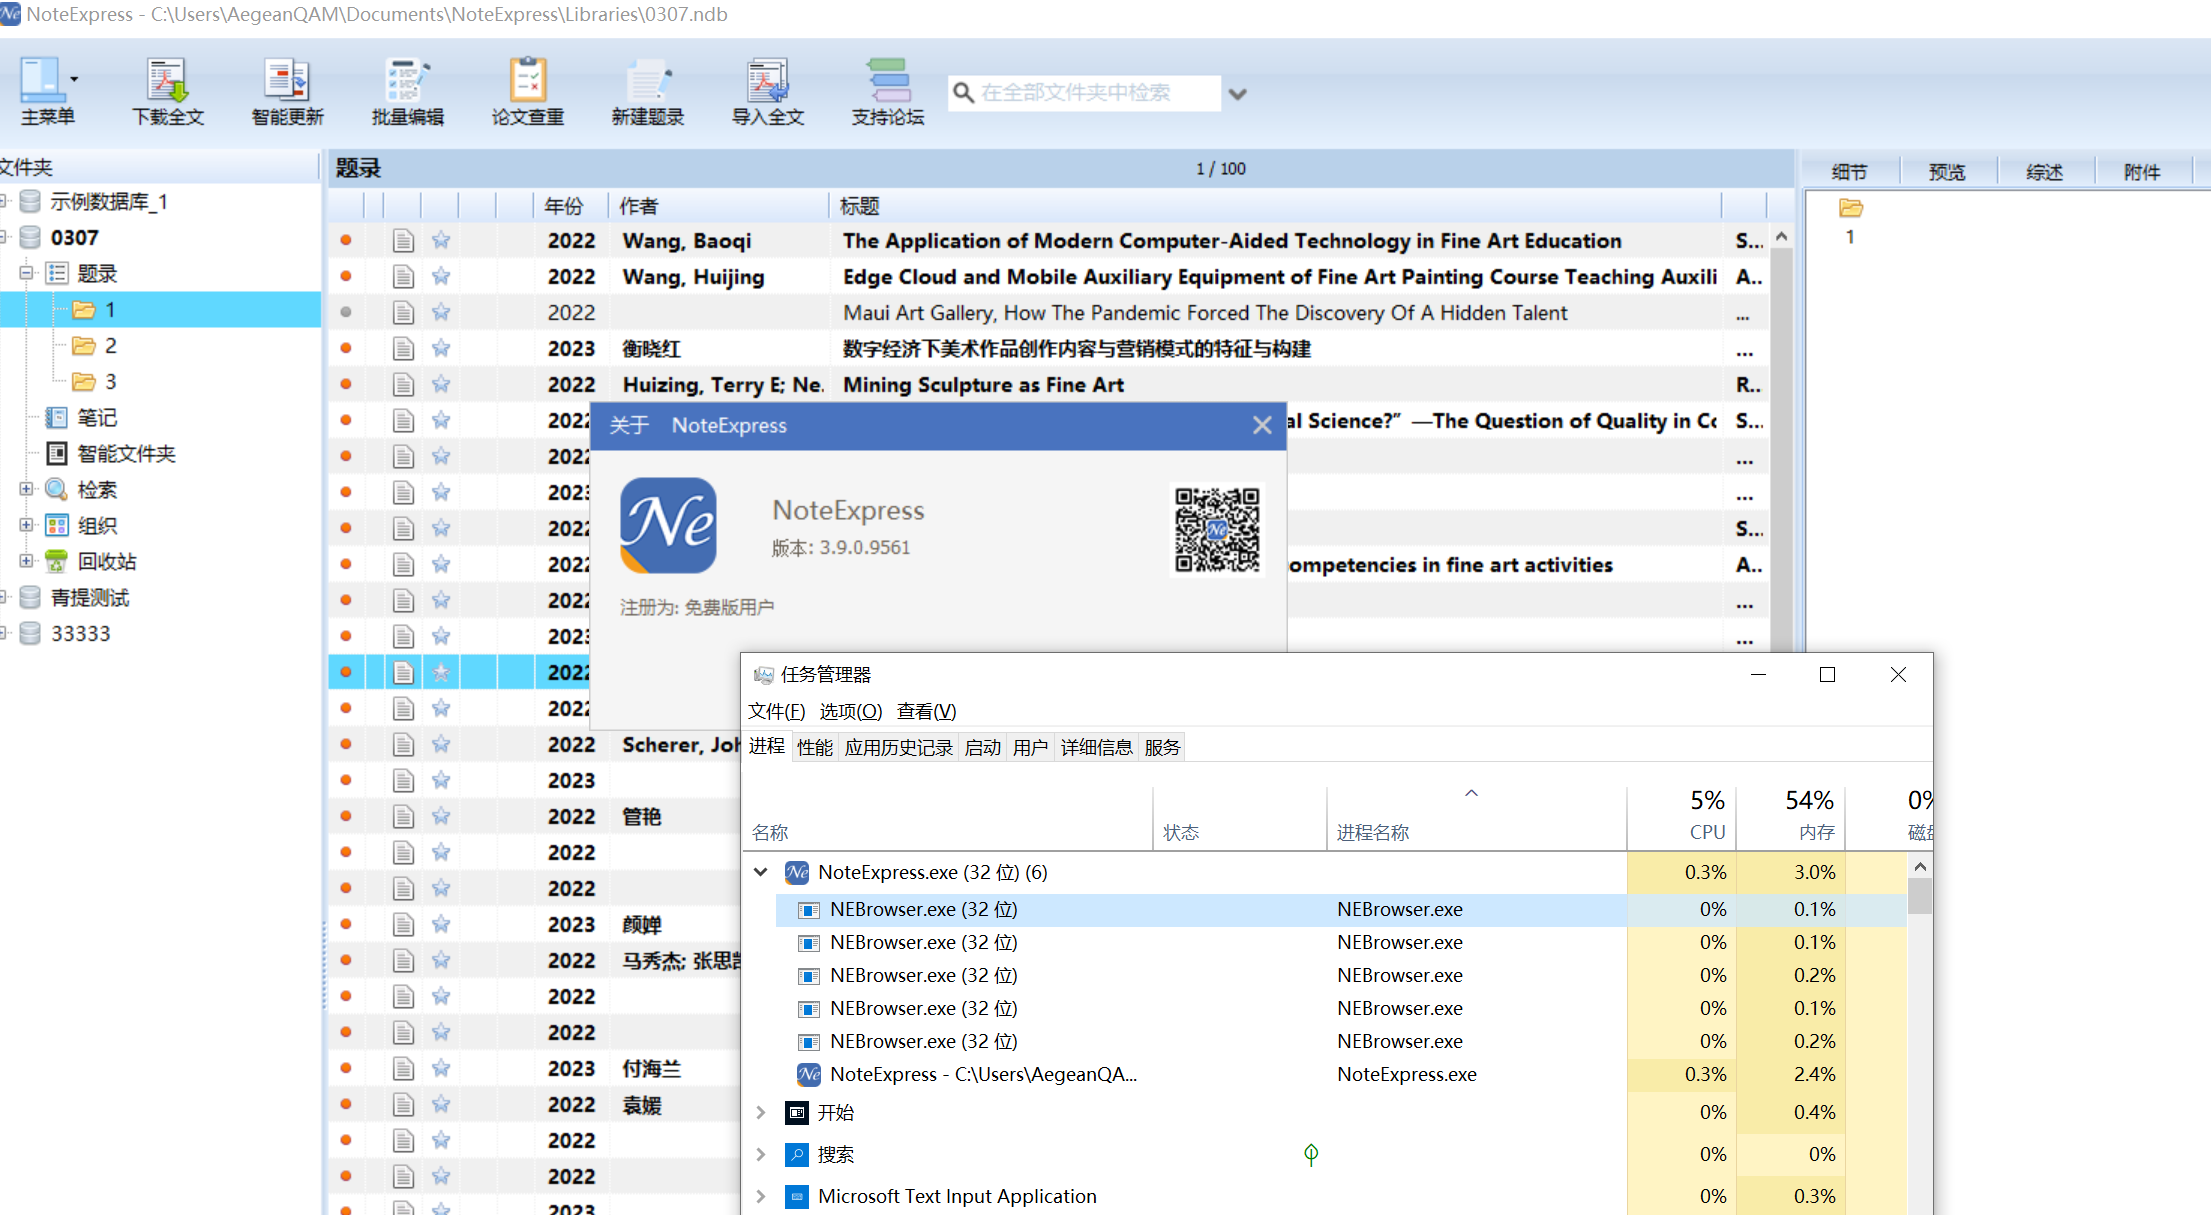Sort processes by the 内存 column header
This screenshot has width=2211, height=1215.
[1791, 817]
